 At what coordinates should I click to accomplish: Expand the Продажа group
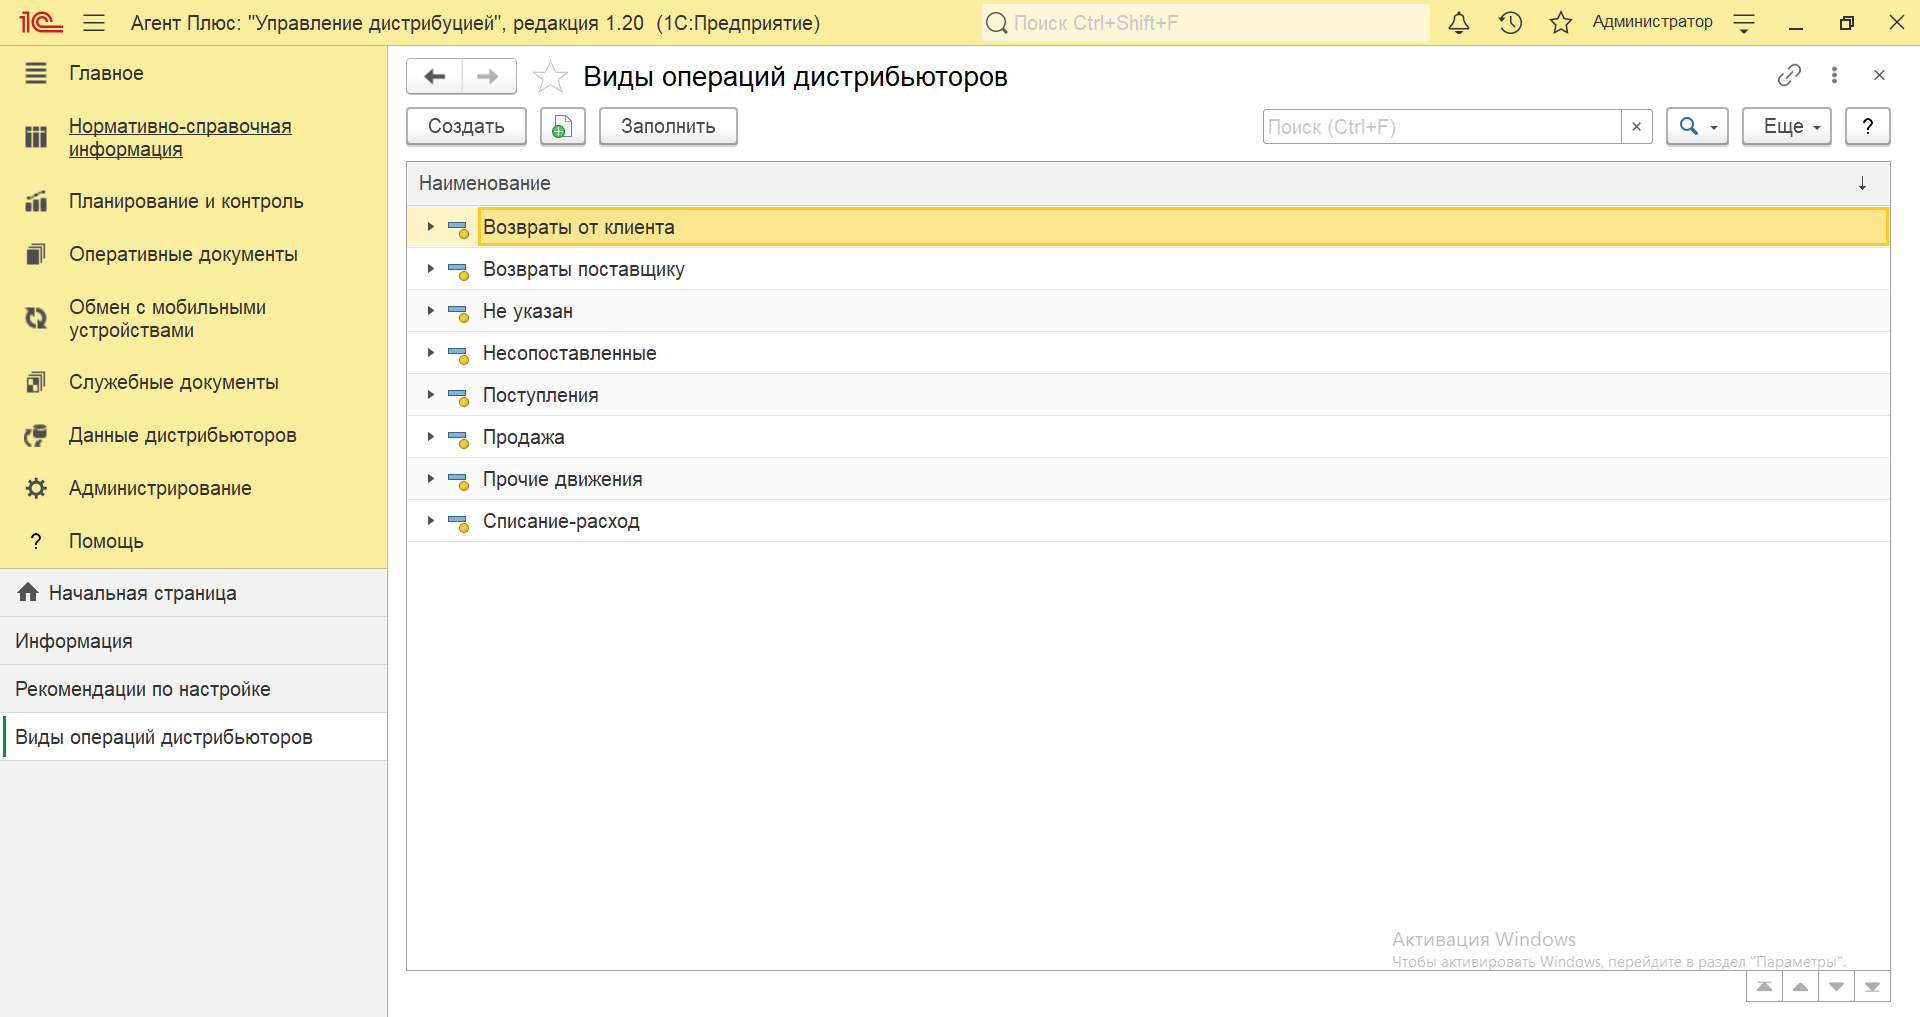430,437
